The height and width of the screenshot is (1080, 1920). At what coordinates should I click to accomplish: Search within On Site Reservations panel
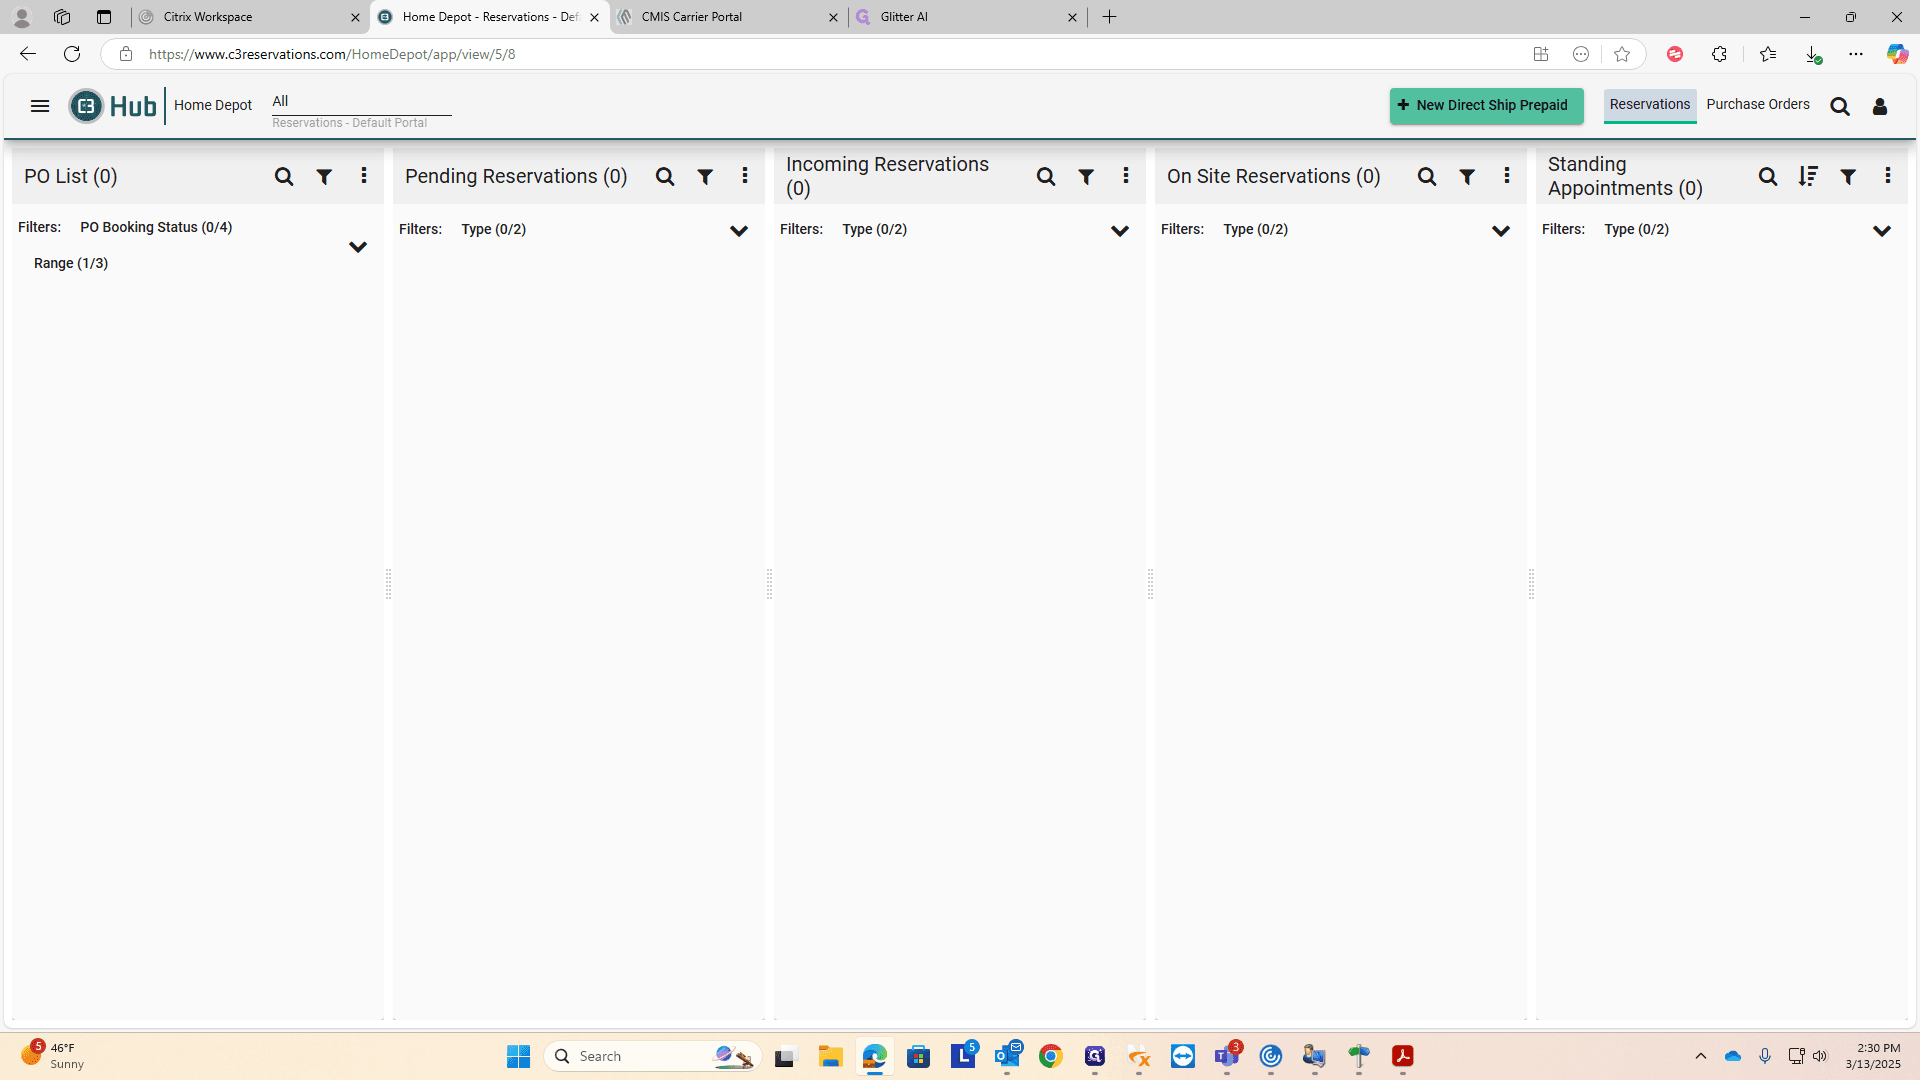point(1427,177)
